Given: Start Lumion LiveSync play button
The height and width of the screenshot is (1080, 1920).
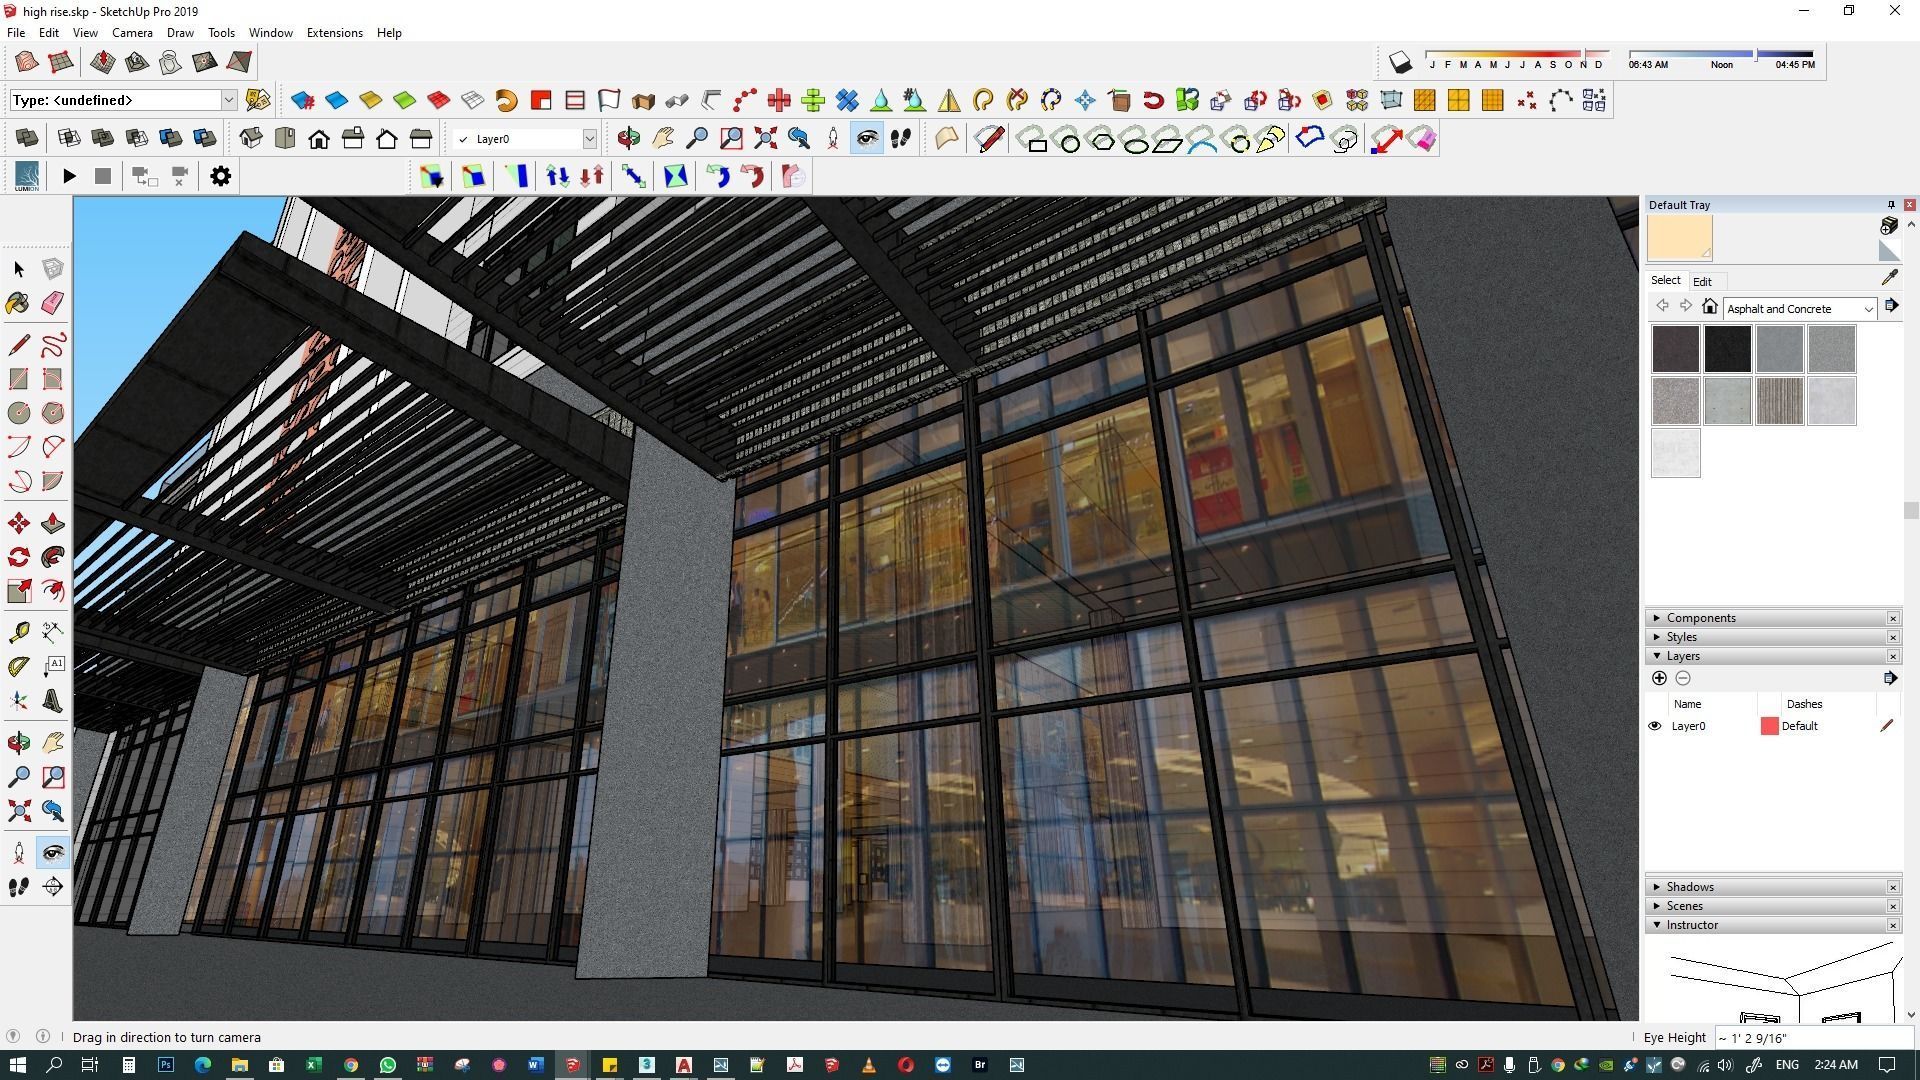Looking at the screenshot, I should (x=69, y=177).
